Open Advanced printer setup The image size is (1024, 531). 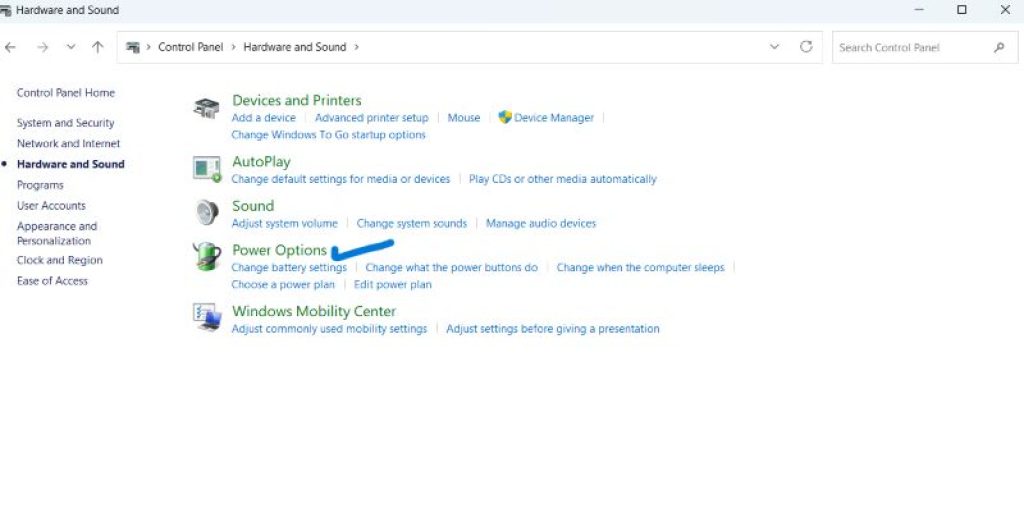coord(372,118)
